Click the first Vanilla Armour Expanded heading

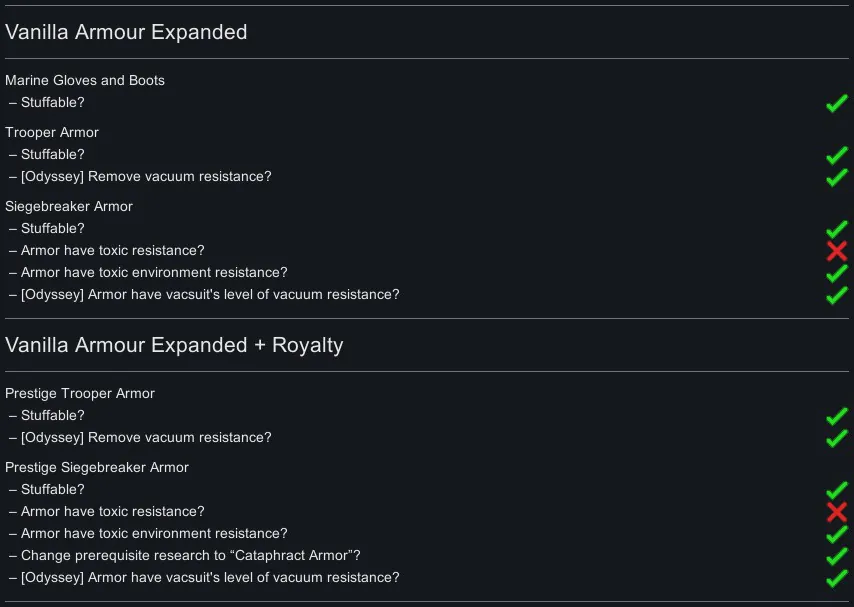pos(126,32)
